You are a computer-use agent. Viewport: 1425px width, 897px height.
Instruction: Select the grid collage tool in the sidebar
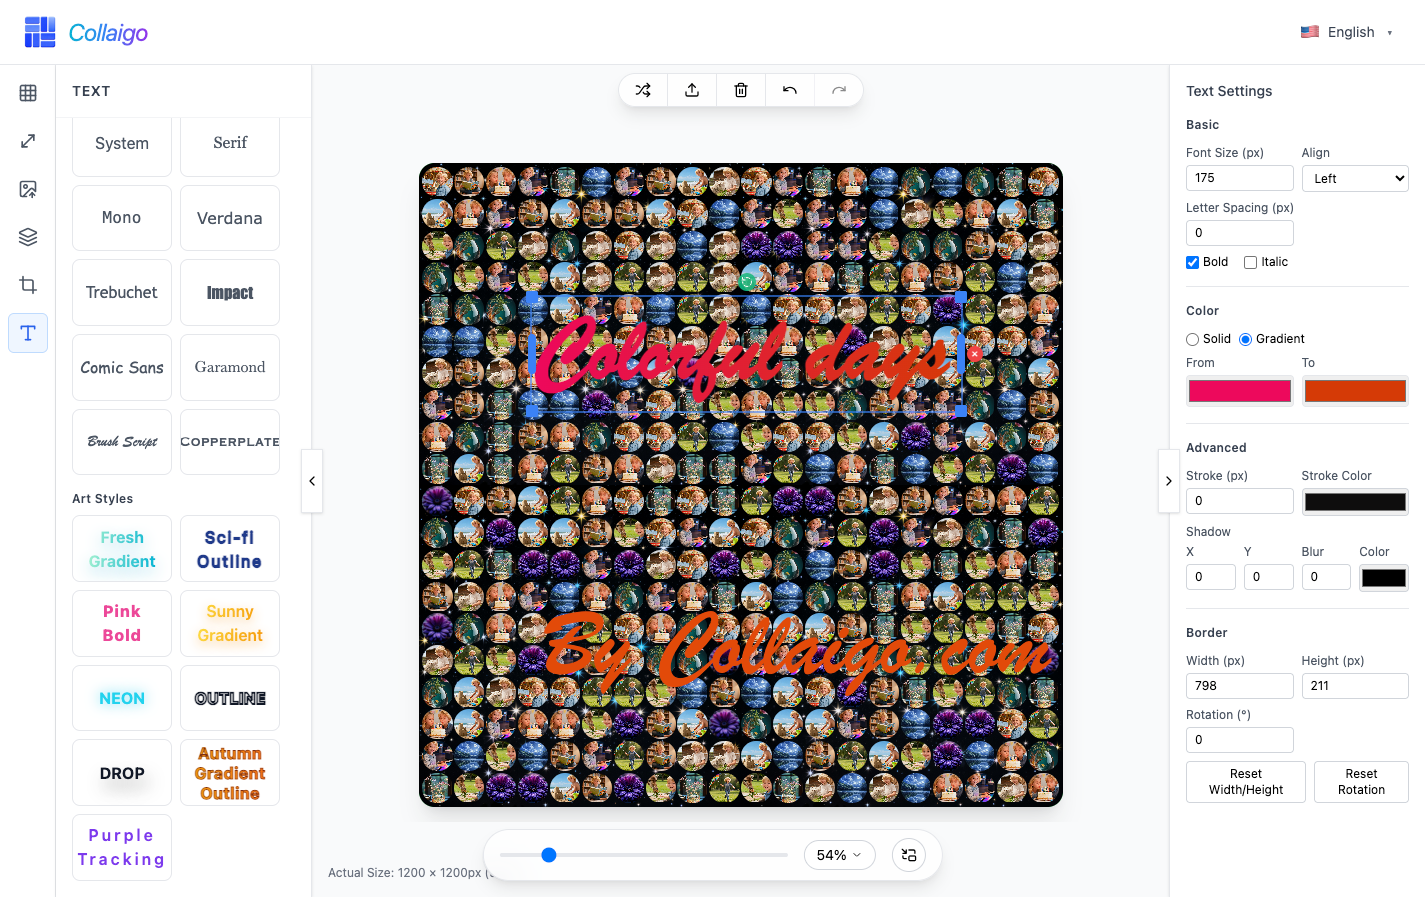coord(27,93)
